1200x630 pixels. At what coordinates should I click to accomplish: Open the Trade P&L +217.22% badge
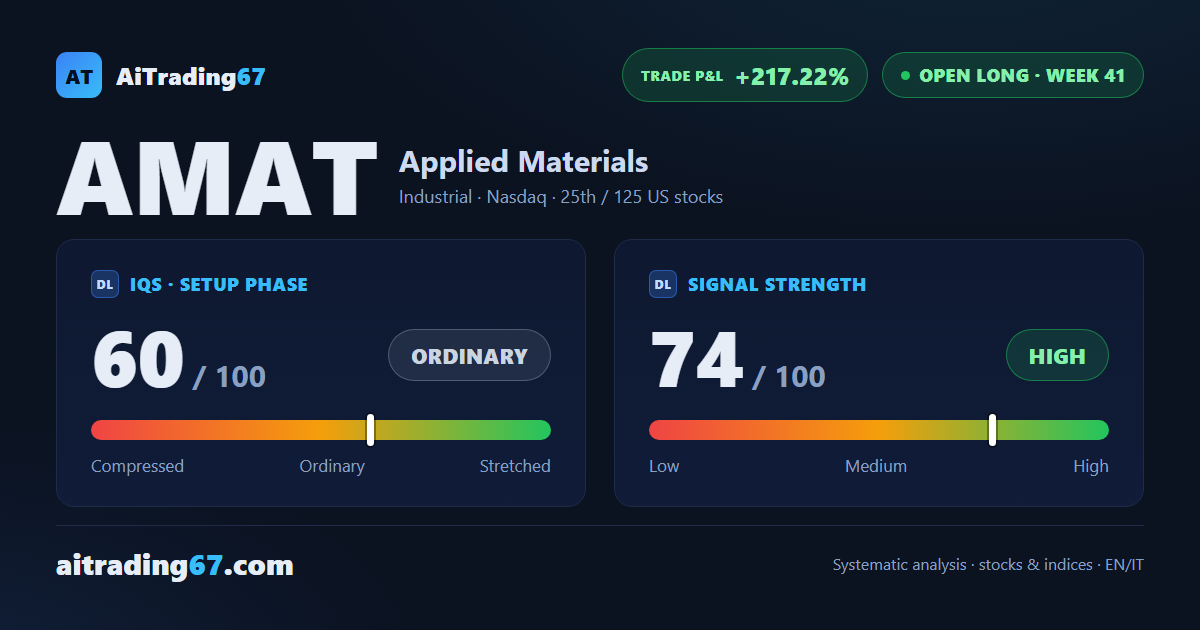click(x=744, y=75)
